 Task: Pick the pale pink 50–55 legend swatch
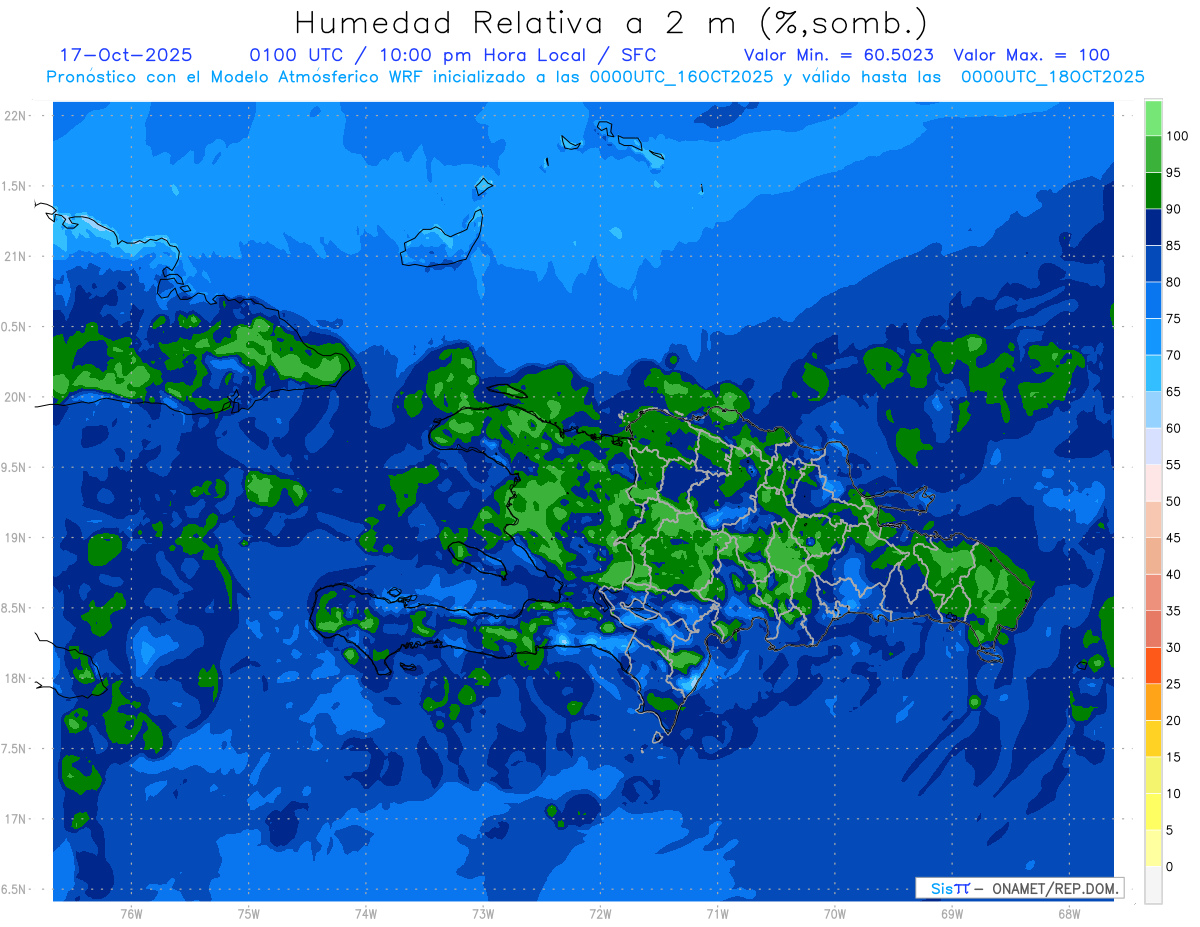(1153, 483)
